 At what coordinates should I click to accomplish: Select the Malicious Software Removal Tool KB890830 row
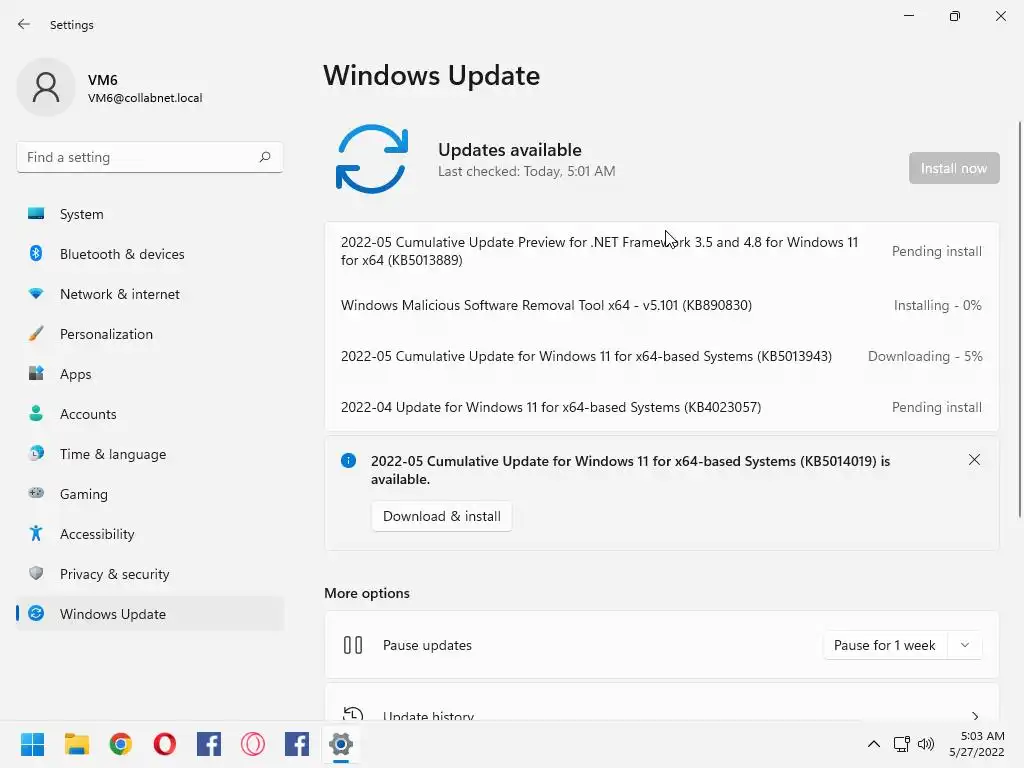tap(662, 305)
